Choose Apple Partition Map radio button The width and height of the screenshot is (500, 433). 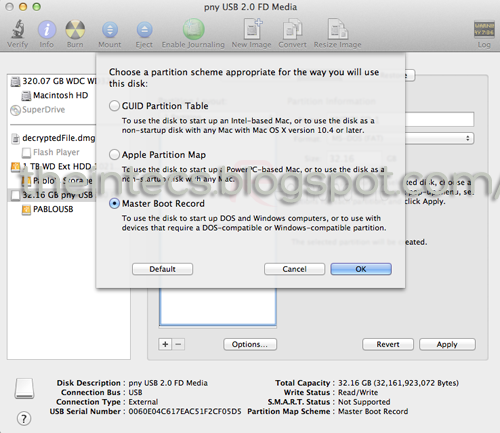[x=114, y=155]
